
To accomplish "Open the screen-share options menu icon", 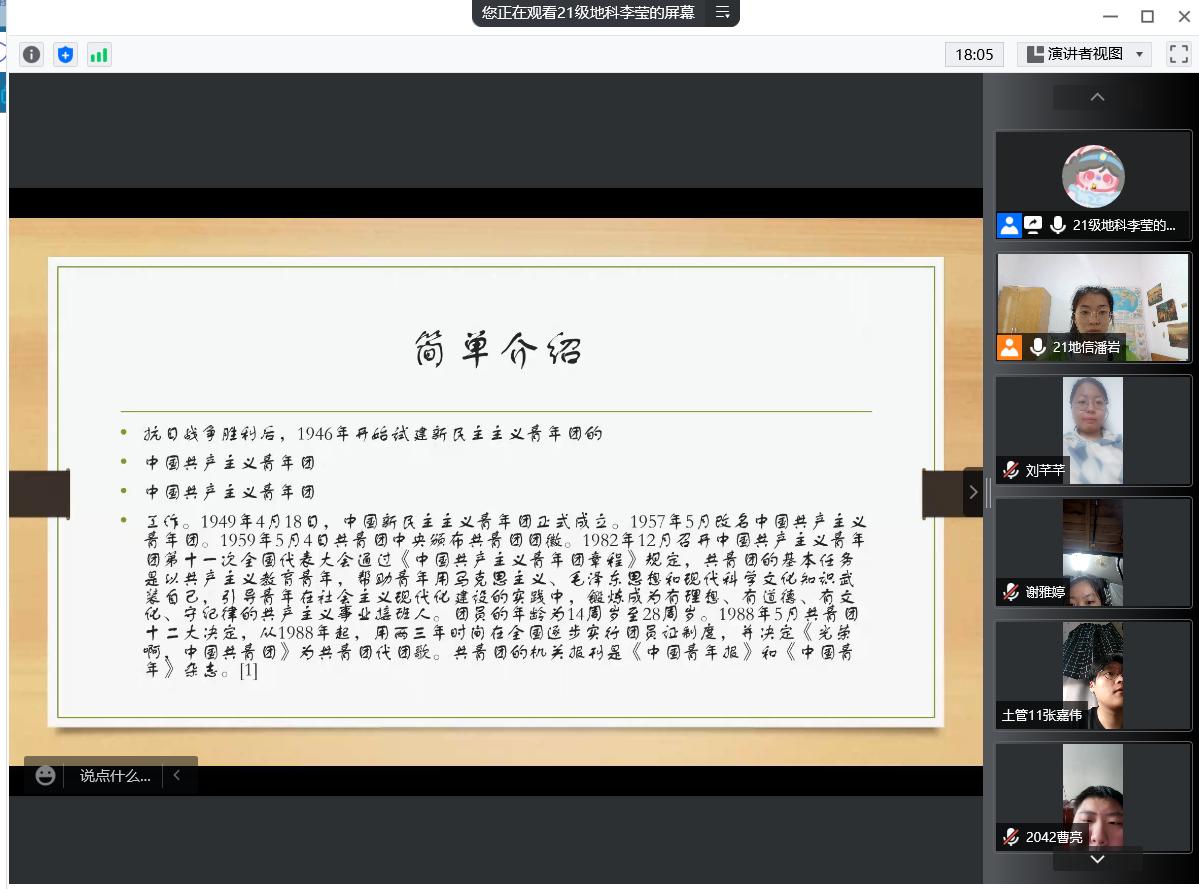I will [x=722, y=12].
